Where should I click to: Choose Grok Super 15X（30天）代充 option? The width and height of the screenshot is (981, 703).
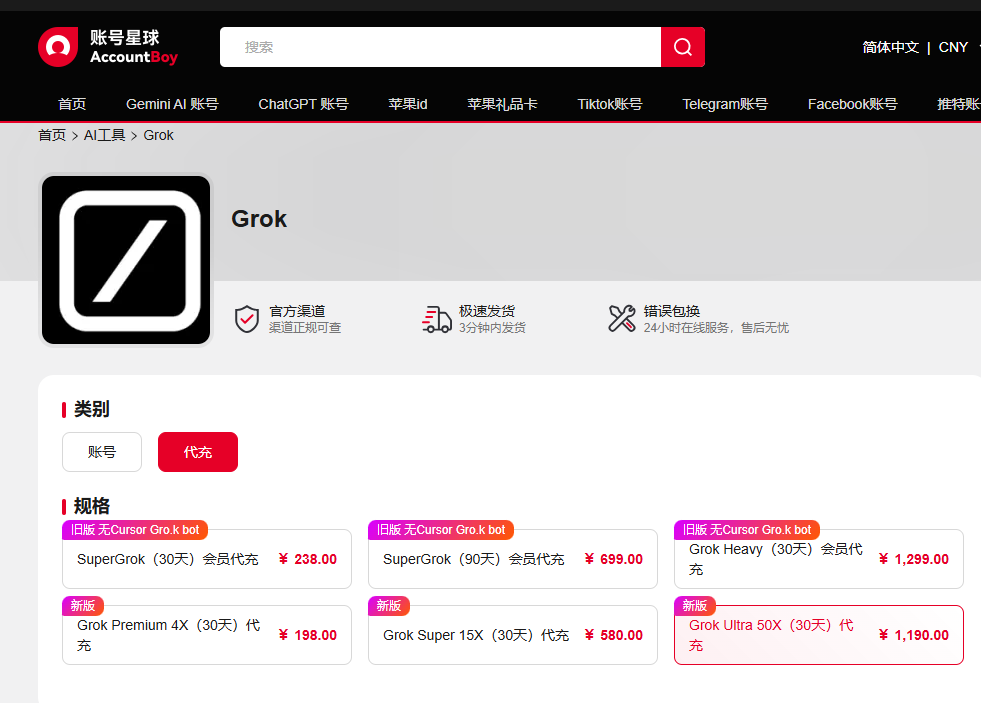click(x=513, y=635)
